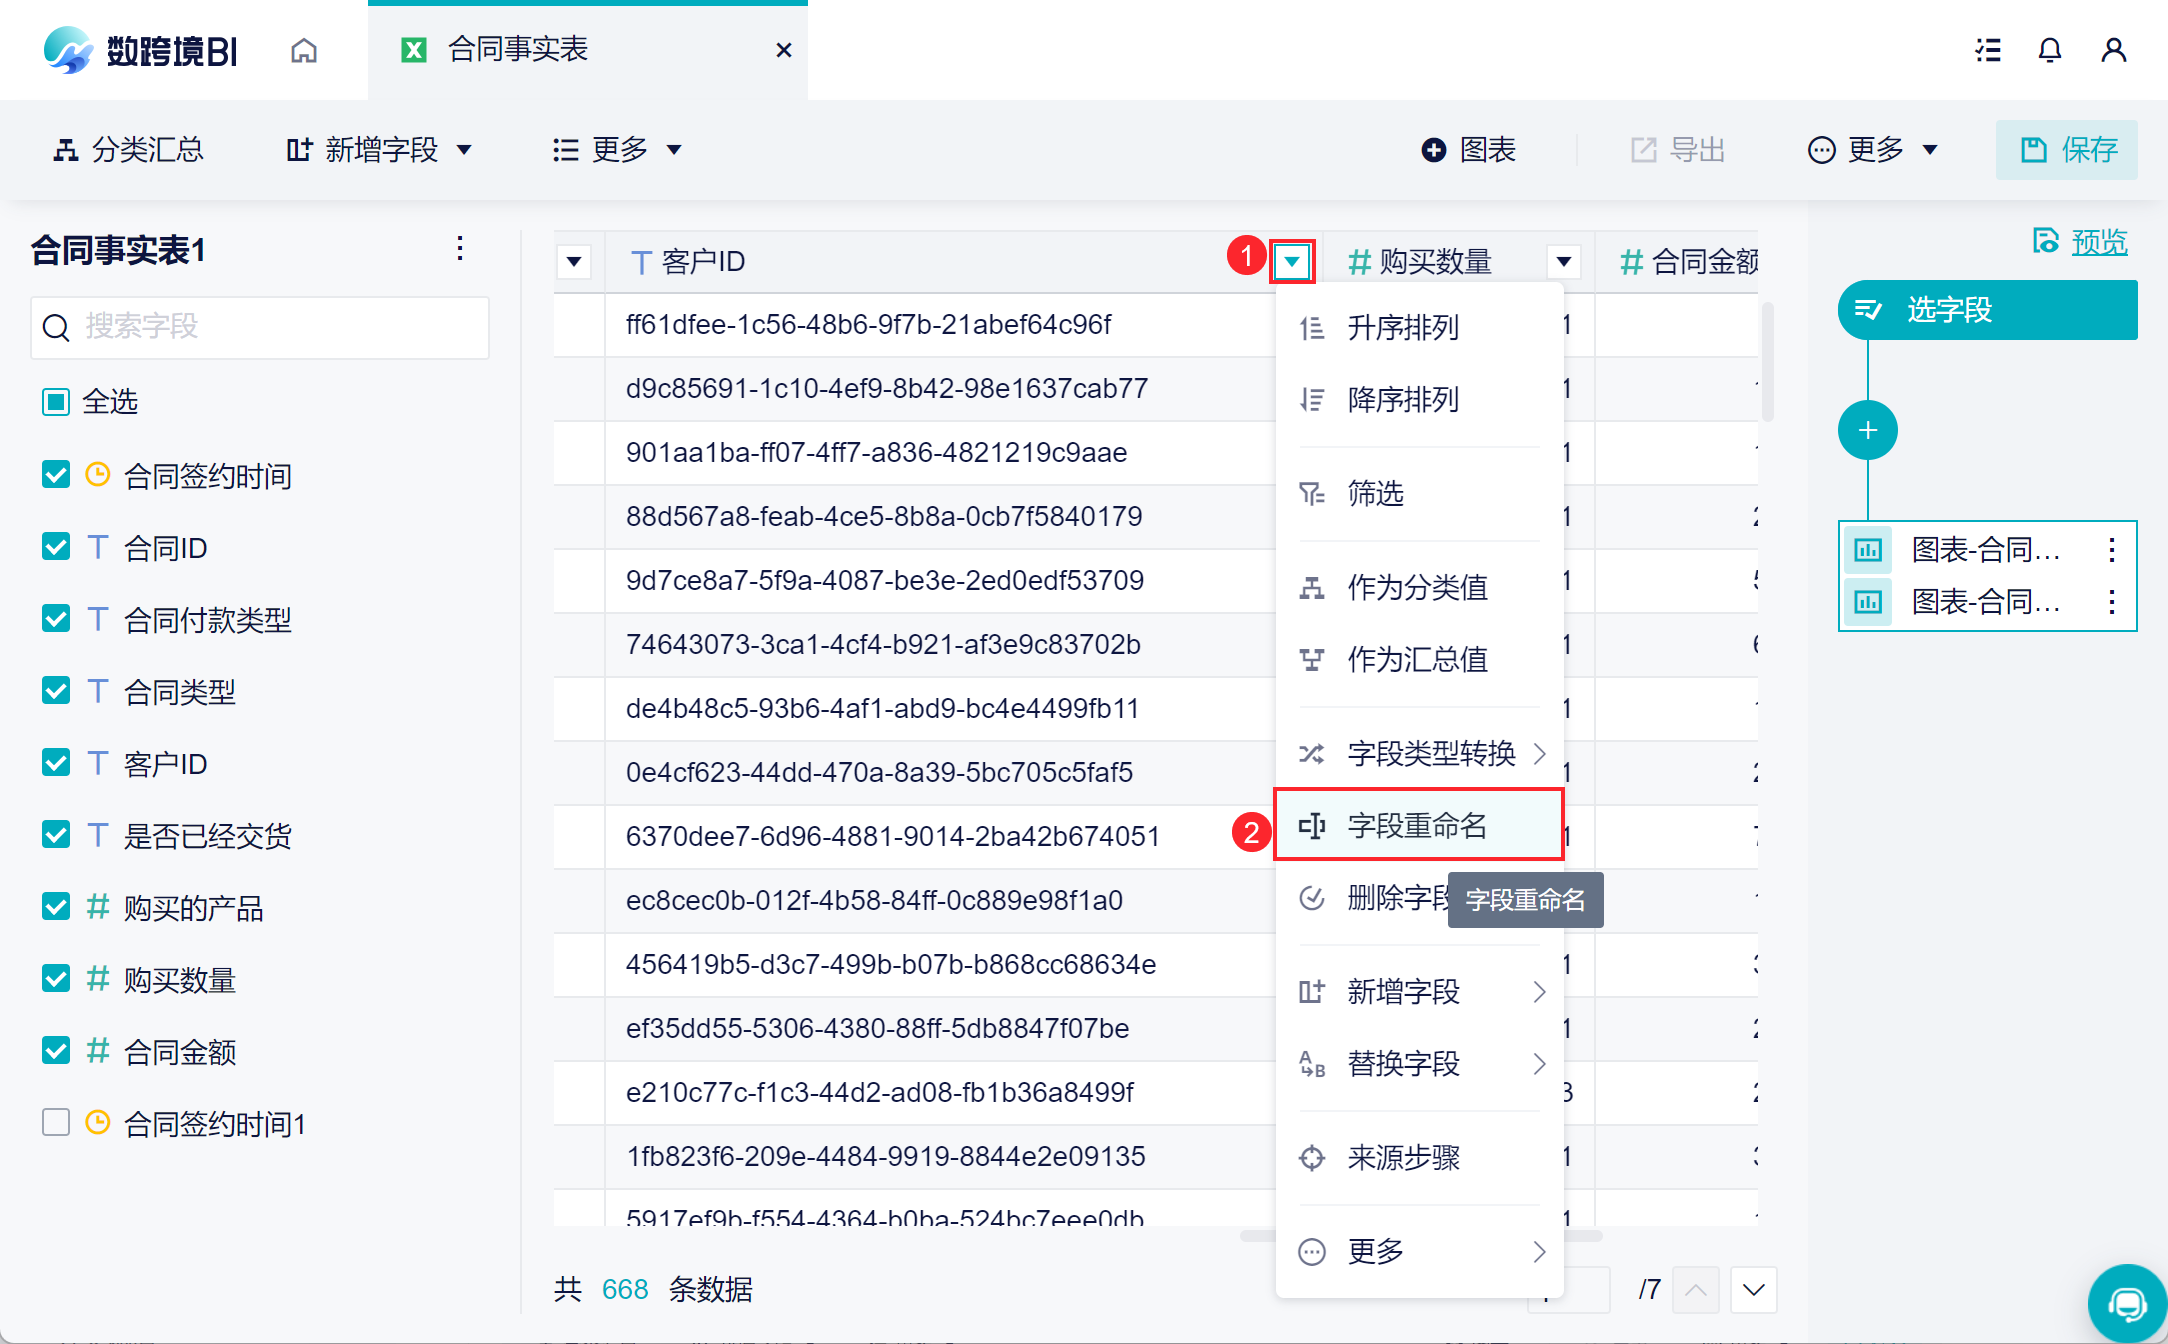Click the round plus add-step button
This screenshot has width=2168, height=1344.
click(x=1867, y=431)
